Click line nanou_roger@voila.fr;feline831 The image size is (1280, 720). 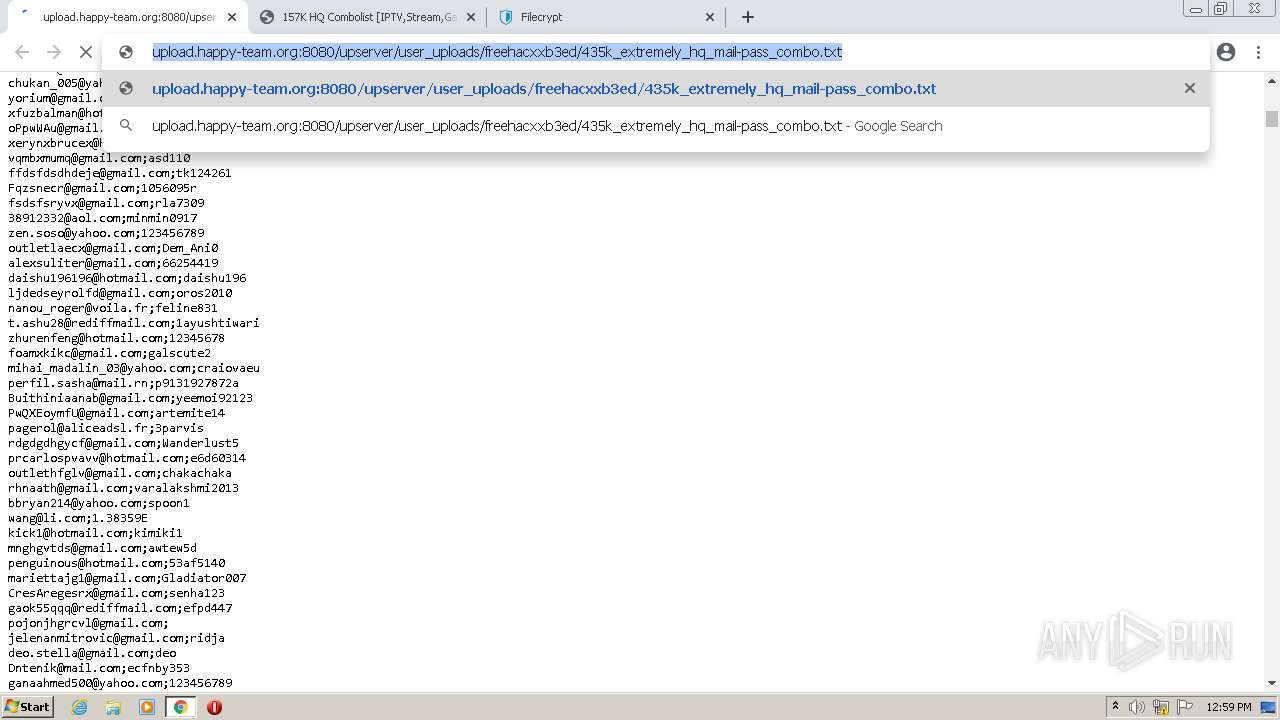point(113,308)
